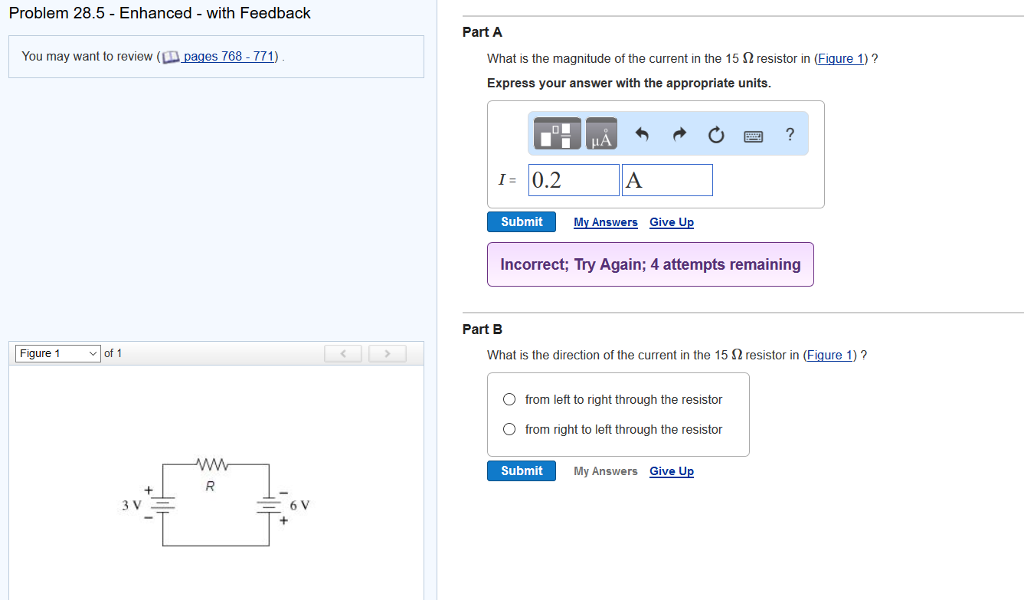Open the Figure 1 dropdown

click(x=58, y=354)
